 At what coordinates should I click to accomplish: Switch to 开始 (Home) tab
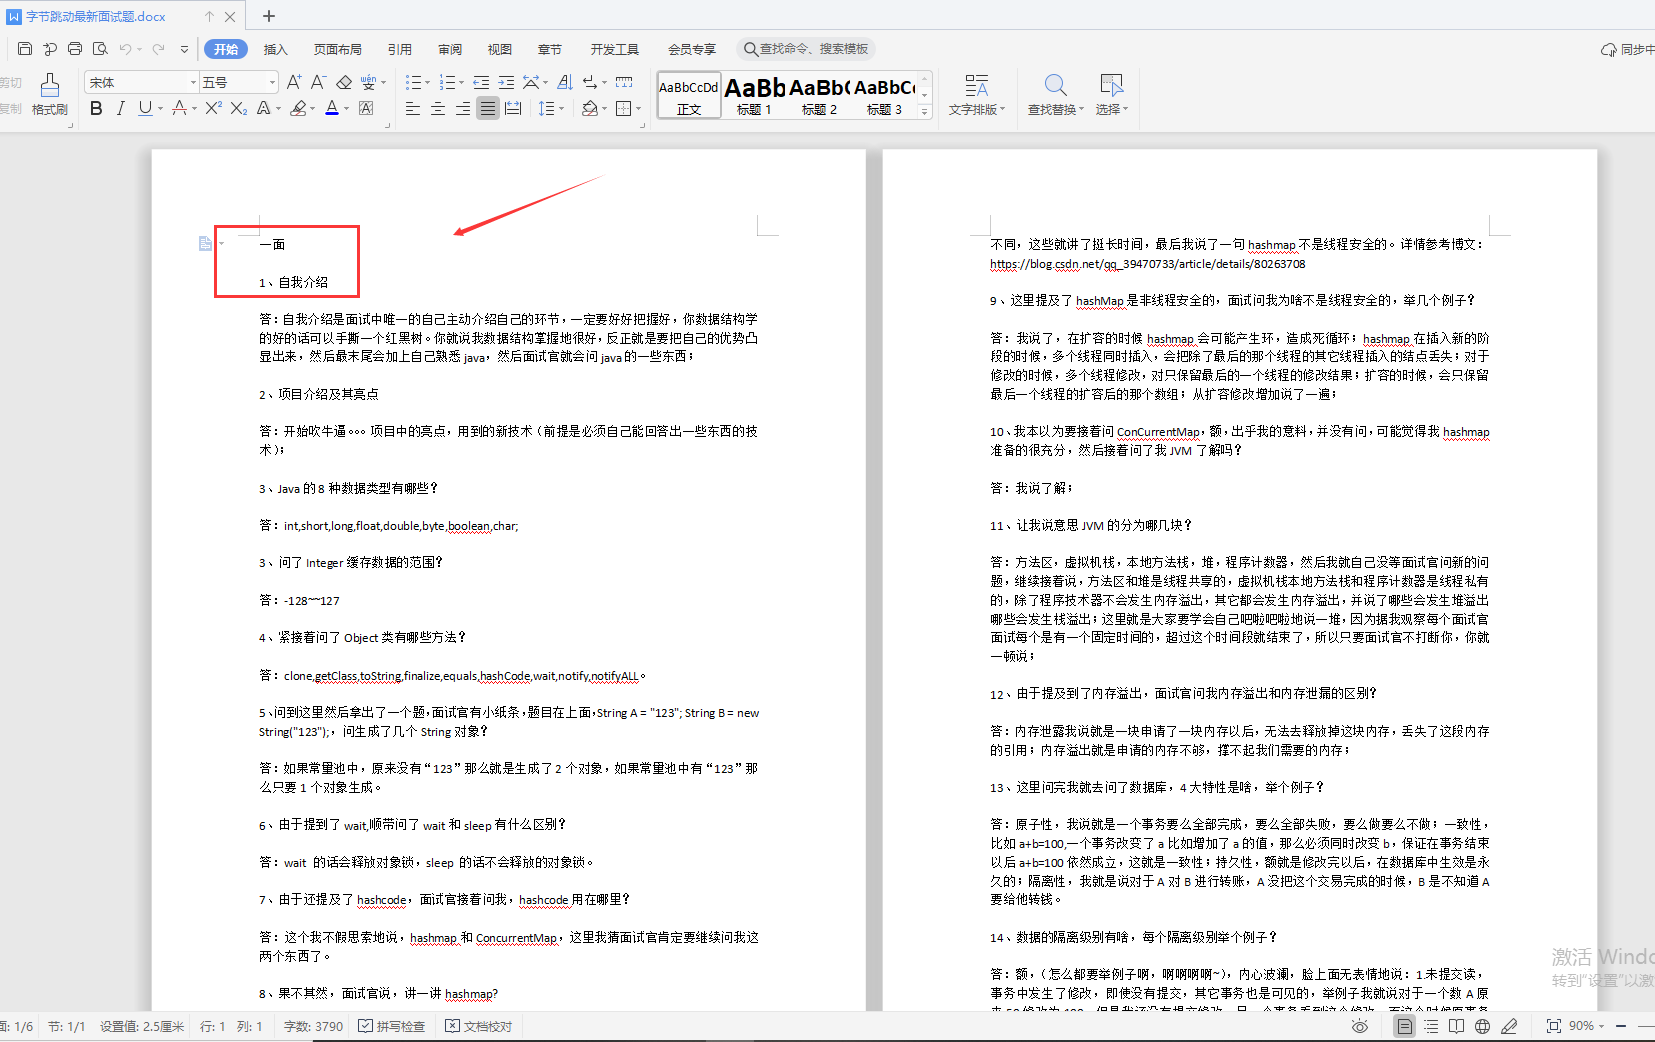pos(226,49)
